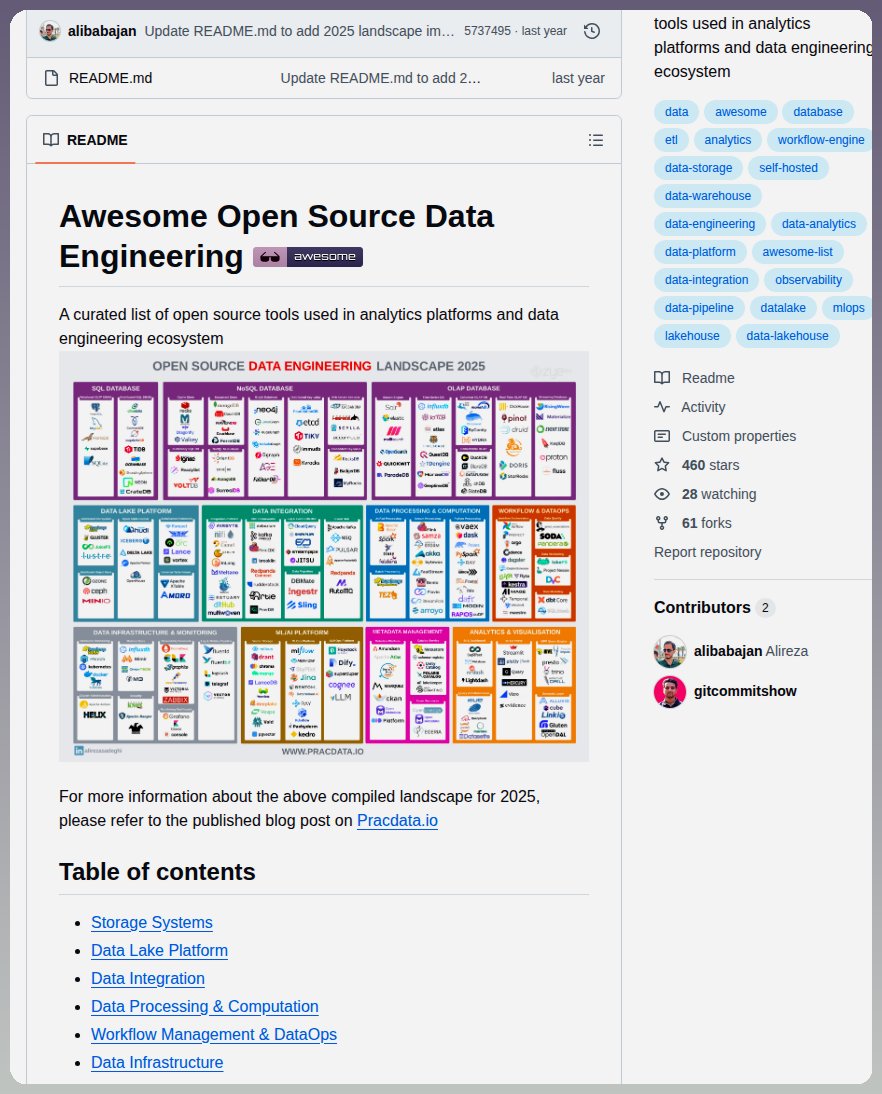Click alibabajan avatar in commit header
This screenshot has width=882, height=1094.
pos(50,31)
